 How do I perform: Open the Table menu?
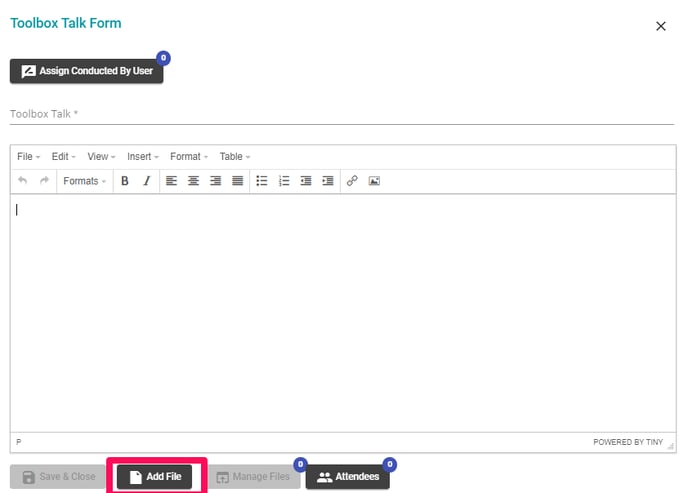coord(235,157)
